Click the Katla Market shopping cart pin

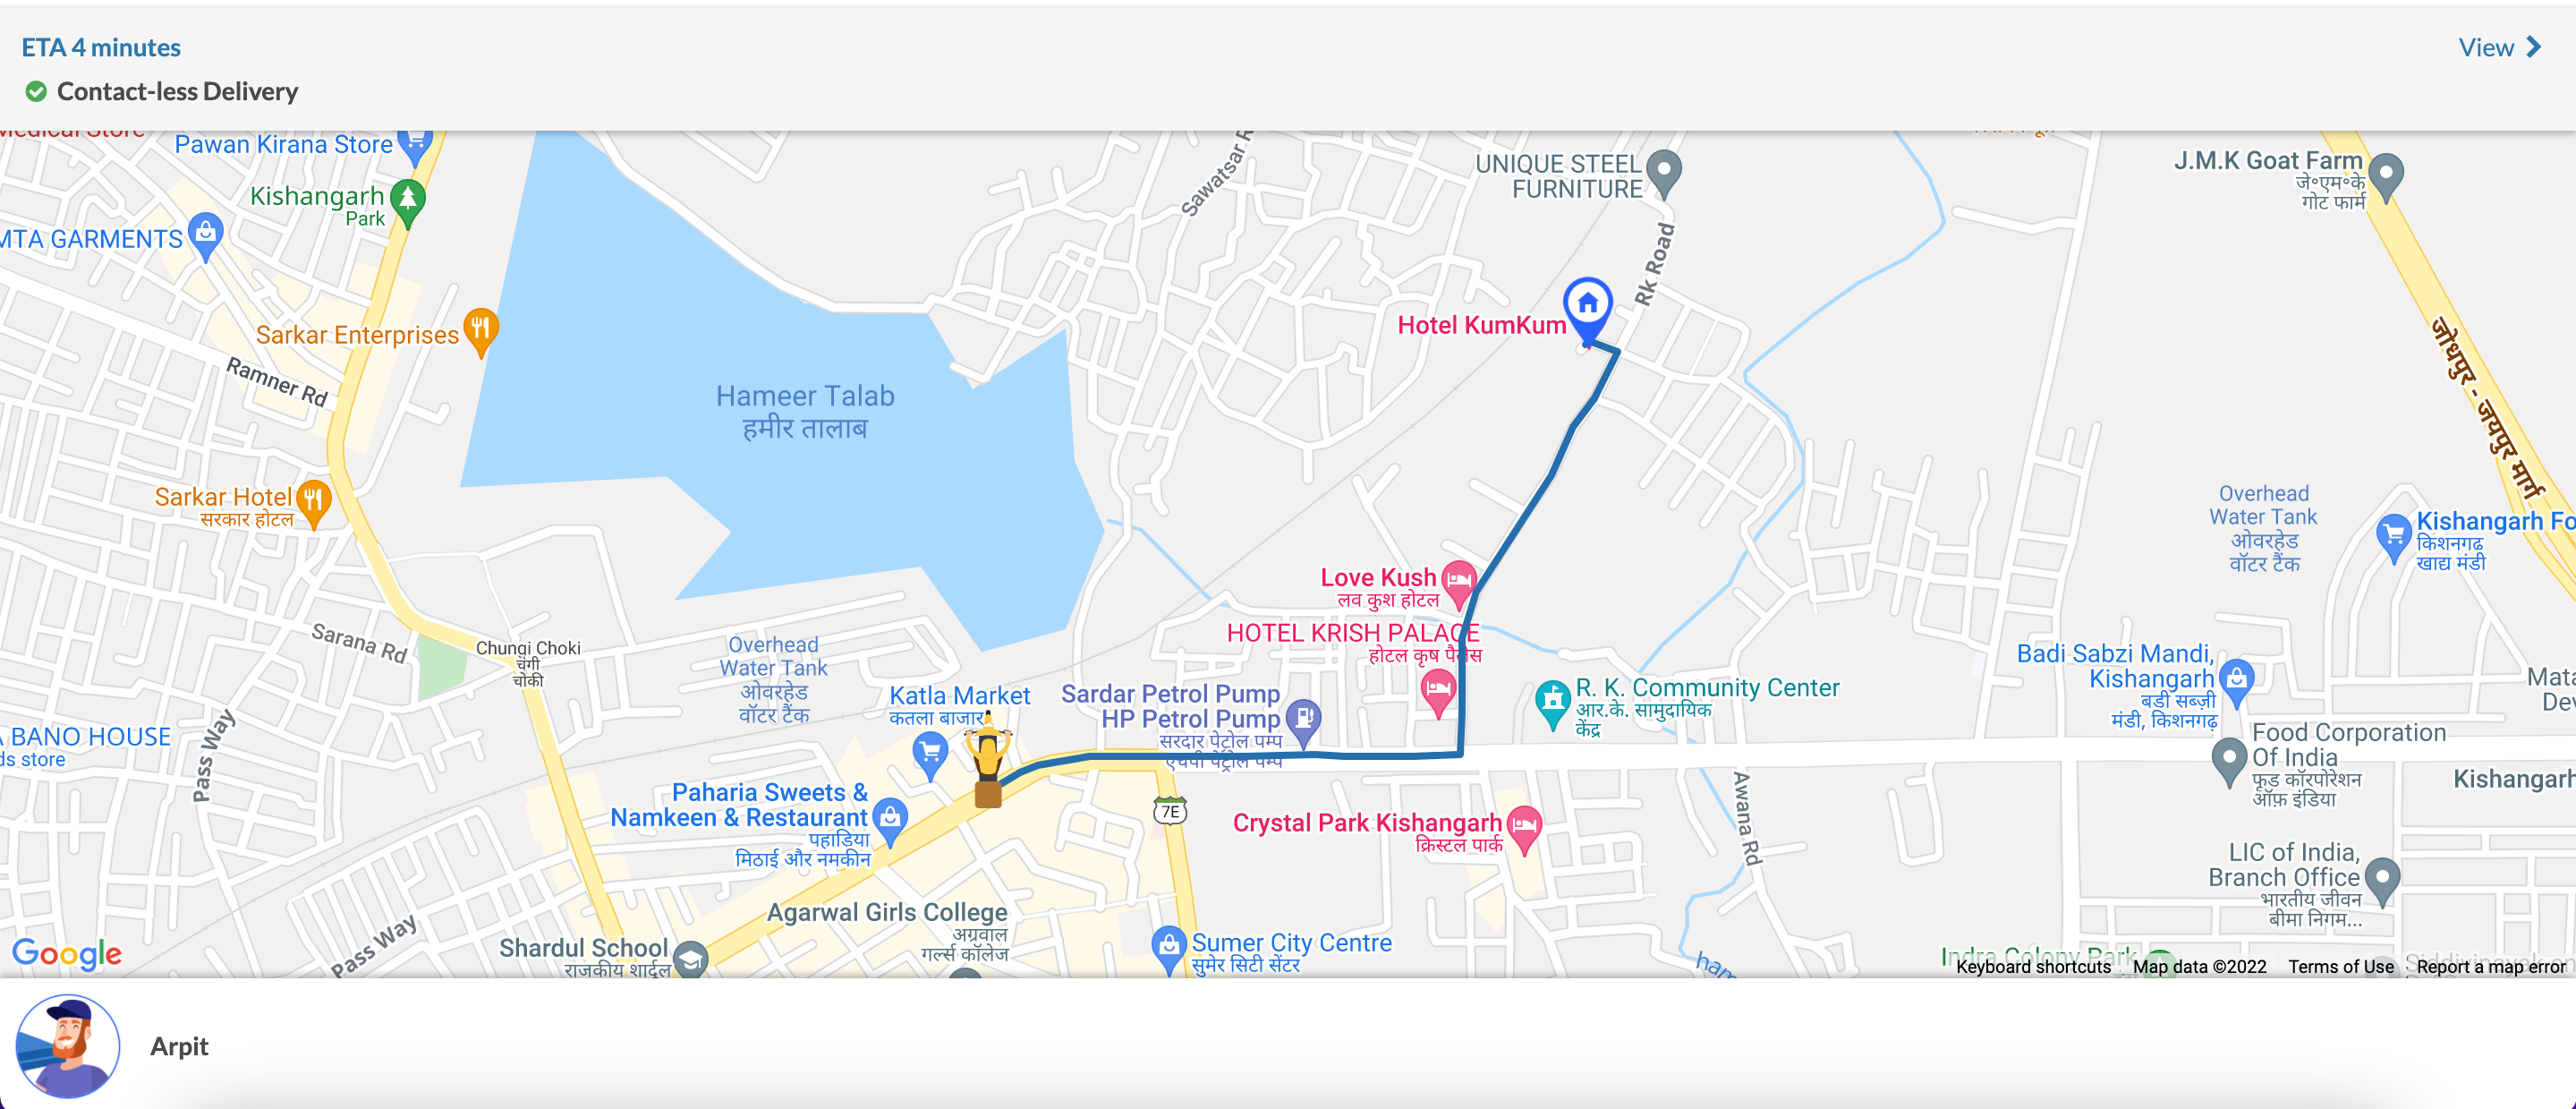coord(930,754)
